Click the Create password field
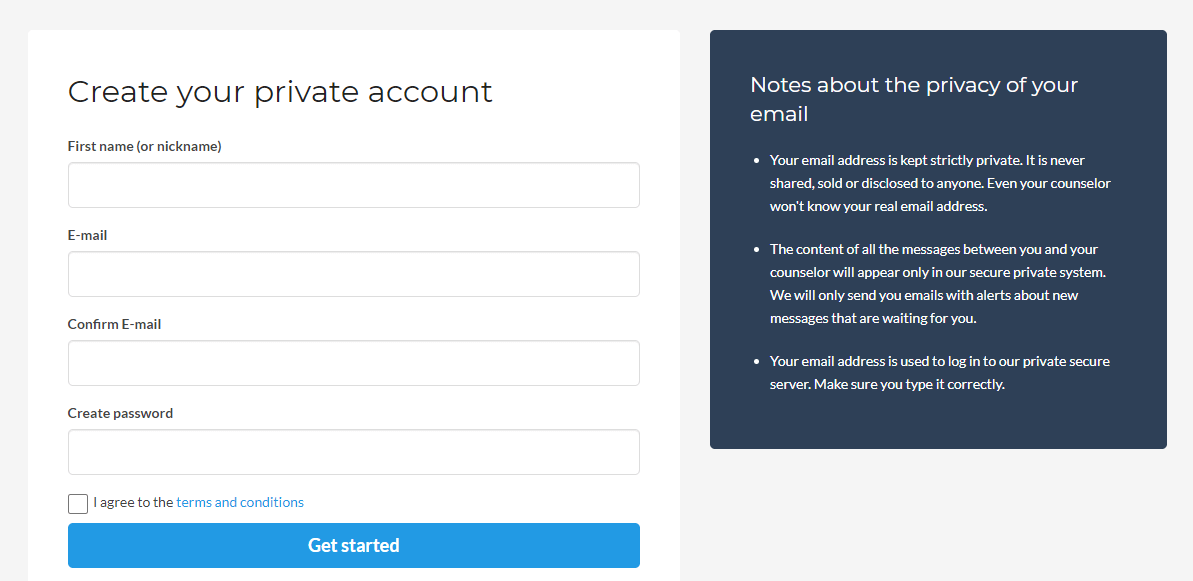The width and height of the screenshot is (1193, 581). 353,451
